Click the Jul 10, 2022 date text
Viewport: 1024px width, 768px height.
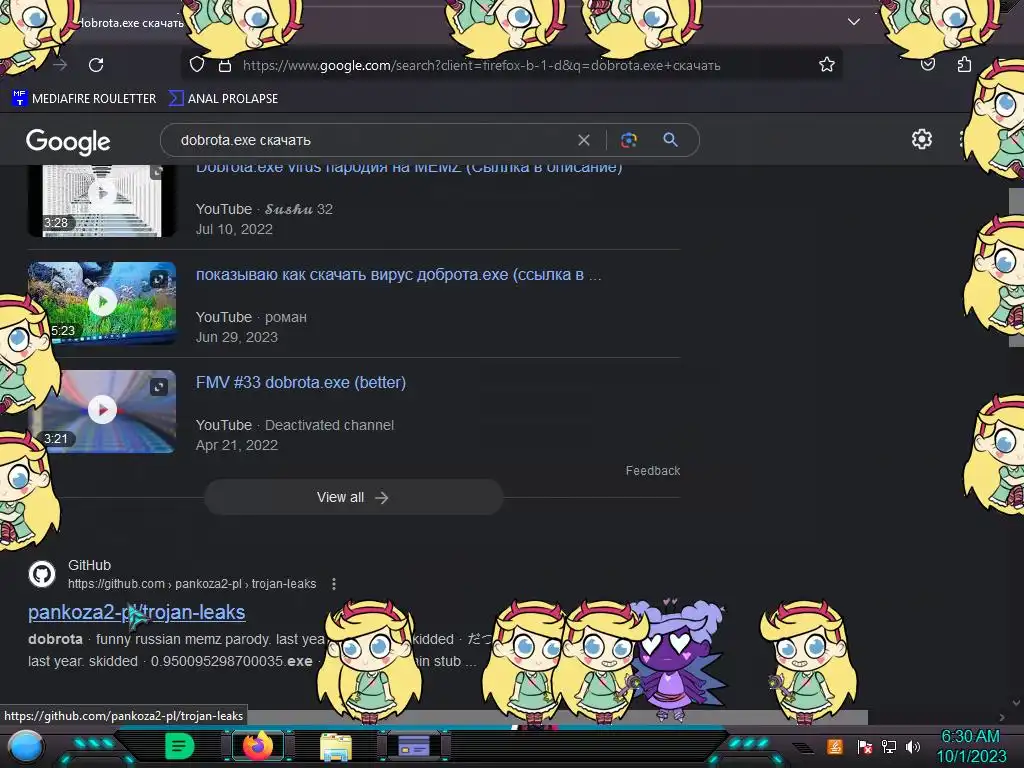point(234,229)
